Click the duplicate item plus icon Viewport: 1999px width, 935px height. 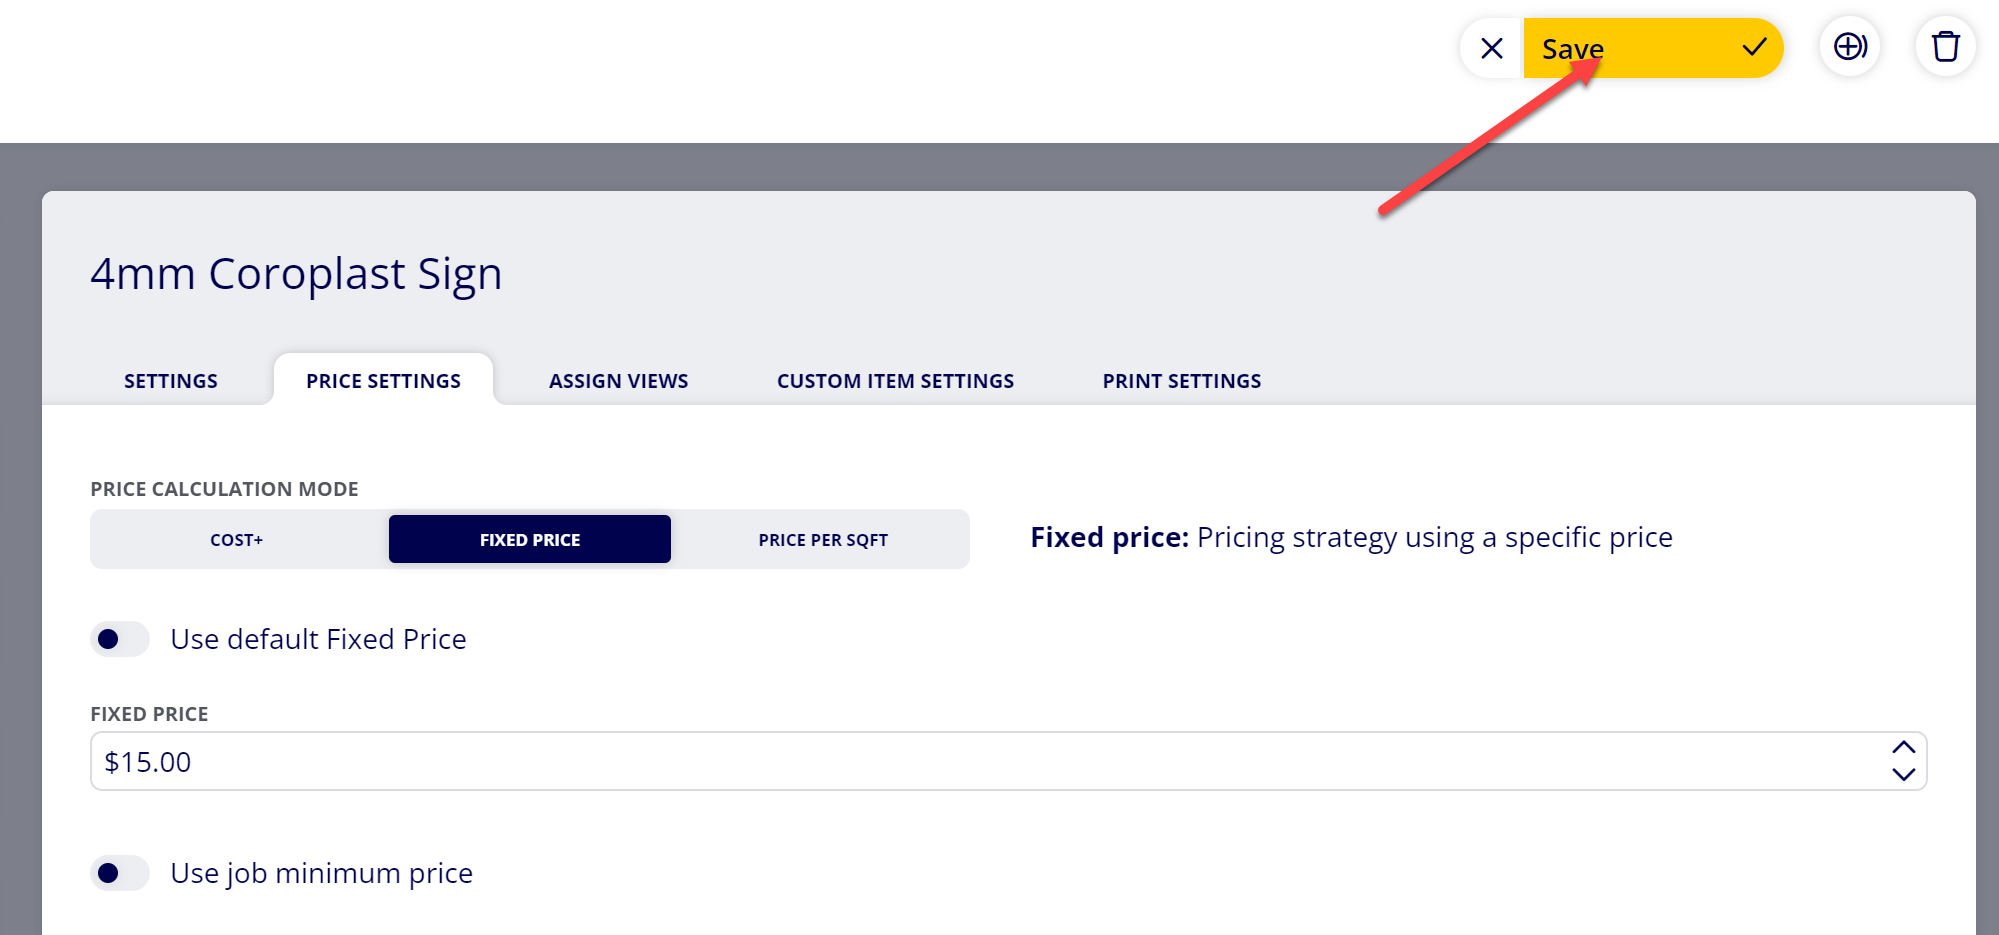tap(1850, 46)
